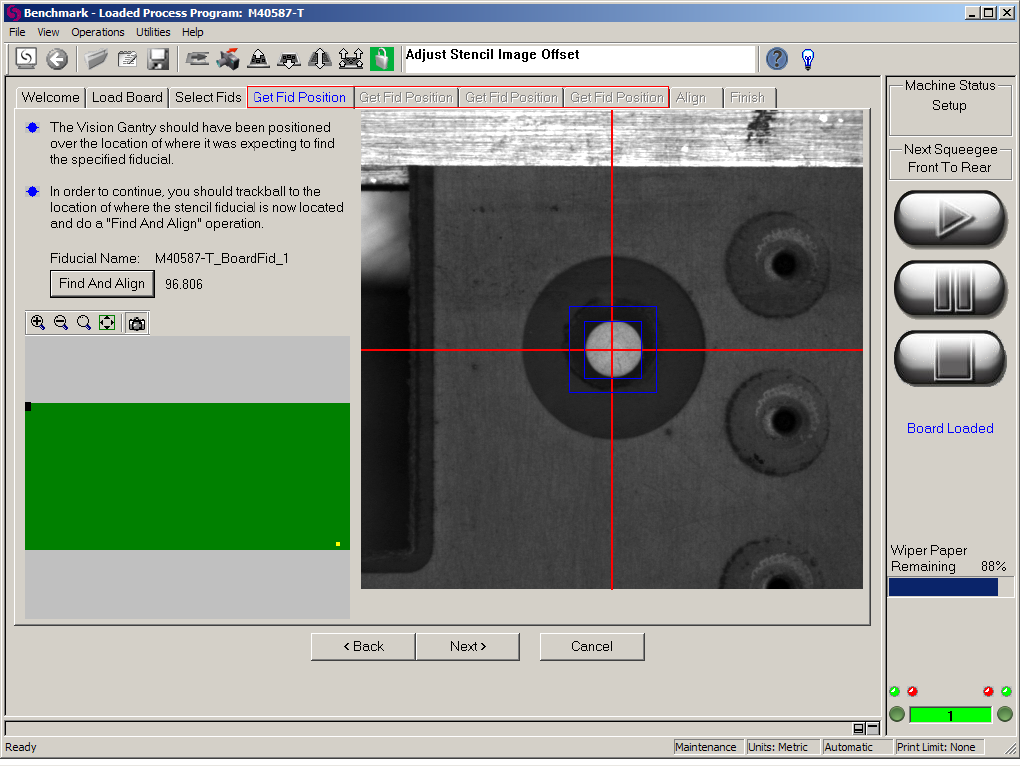Image resolution: width=1020 pixels, height=766 pixels.
Task: Zoom in on the board map view
Action: click(x=38, y=323)
